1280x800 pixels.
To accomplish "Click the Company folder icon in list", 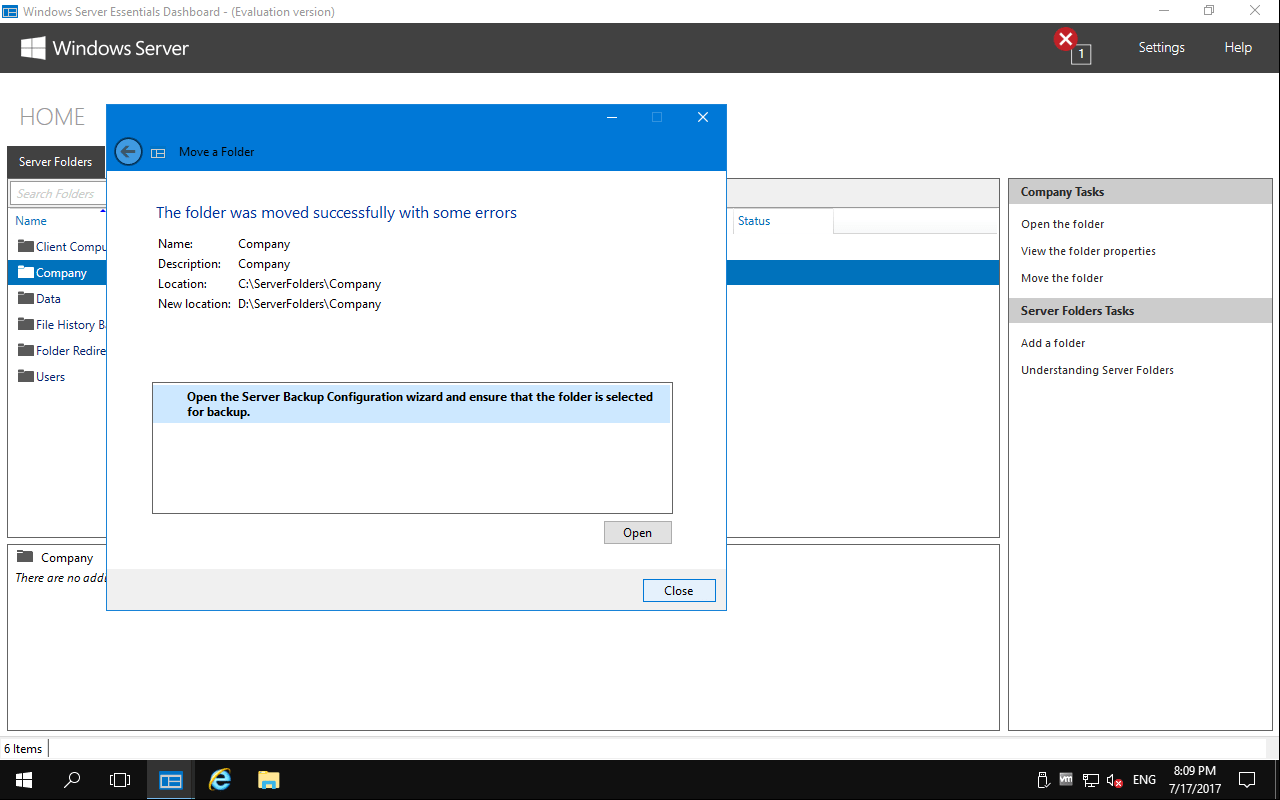I will click(25, 272).
